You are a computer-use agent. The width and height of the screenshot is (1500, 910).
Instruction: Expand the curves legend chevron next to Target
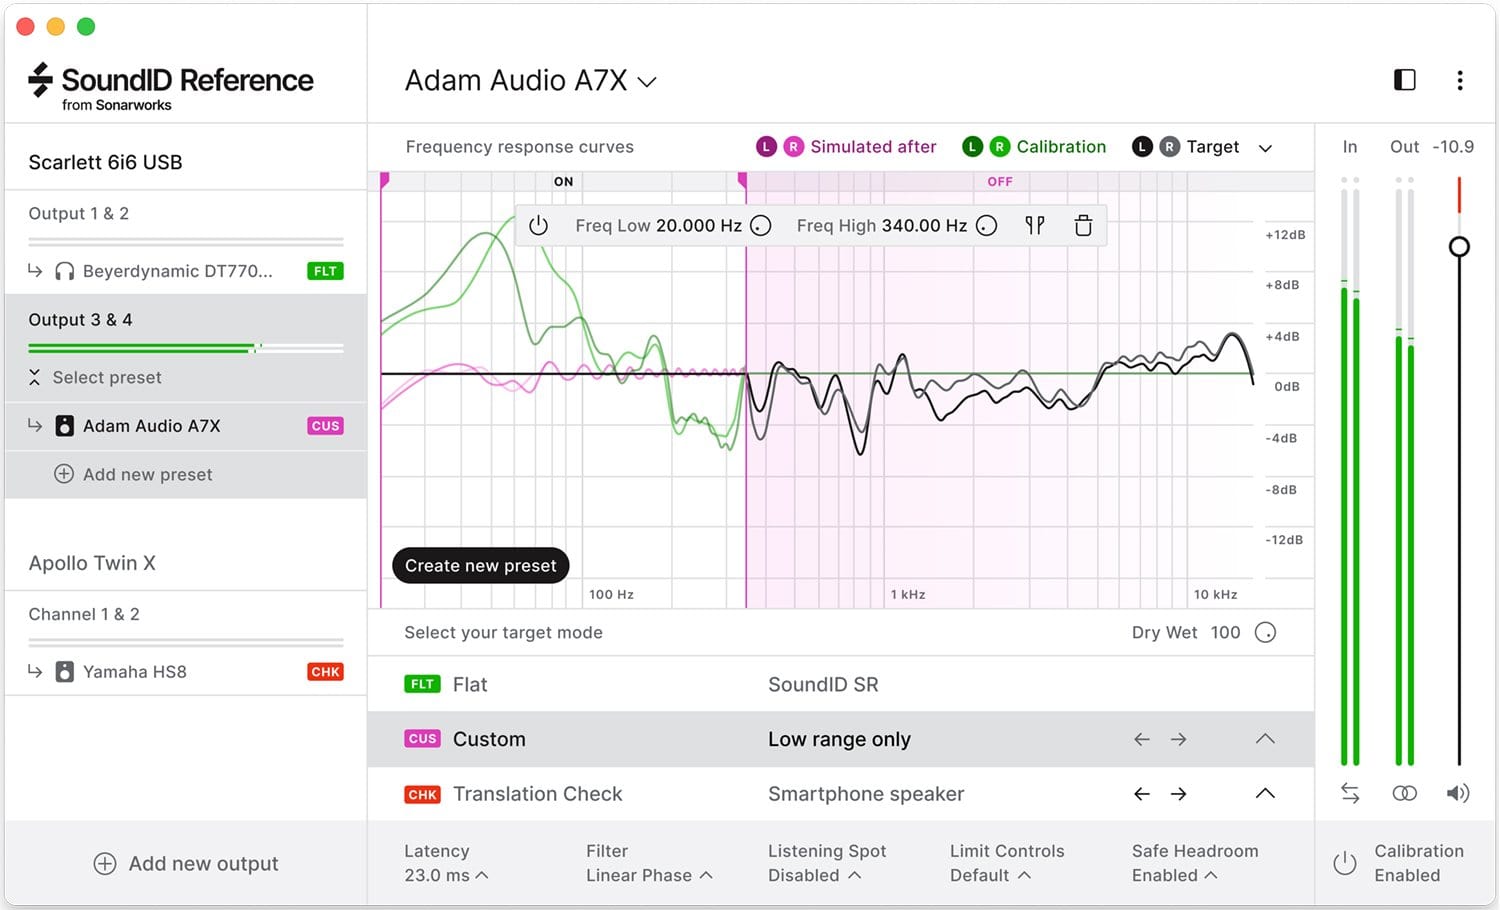point(1265,148)
